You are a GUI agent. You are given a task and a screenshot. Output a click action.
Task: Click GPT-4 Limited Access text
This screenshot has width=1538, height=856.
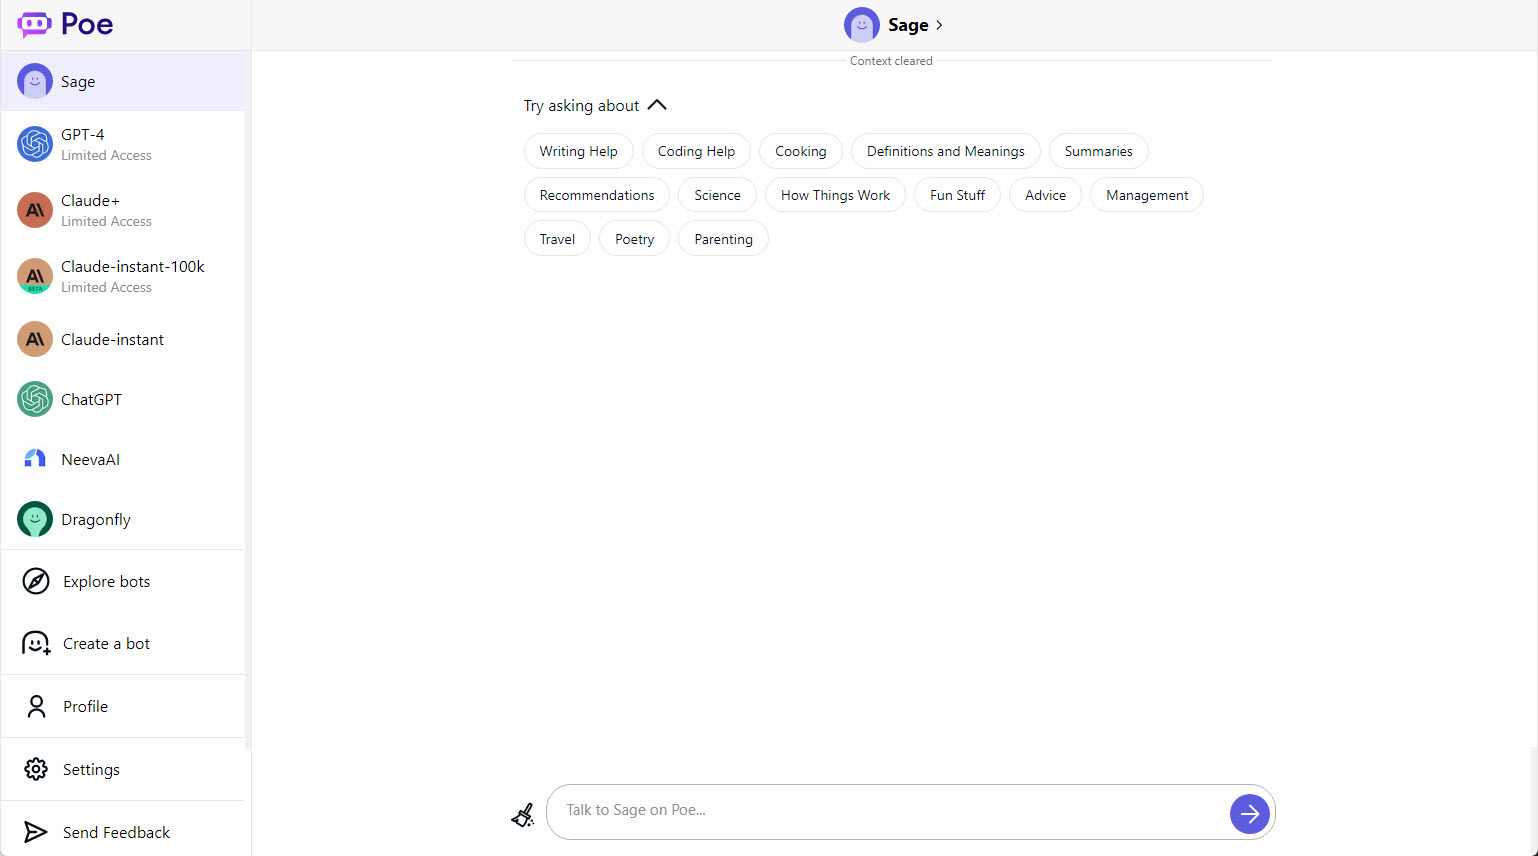pos(106,155)
